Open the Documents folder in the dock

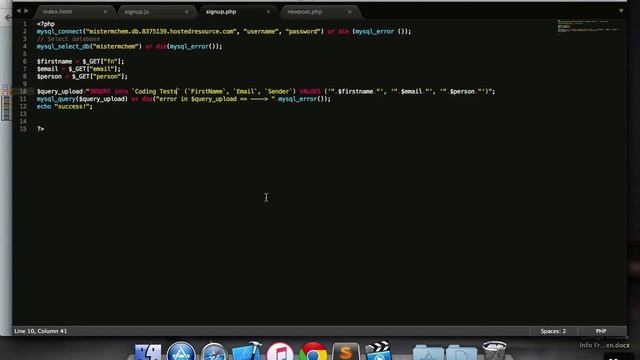point(461,353)
